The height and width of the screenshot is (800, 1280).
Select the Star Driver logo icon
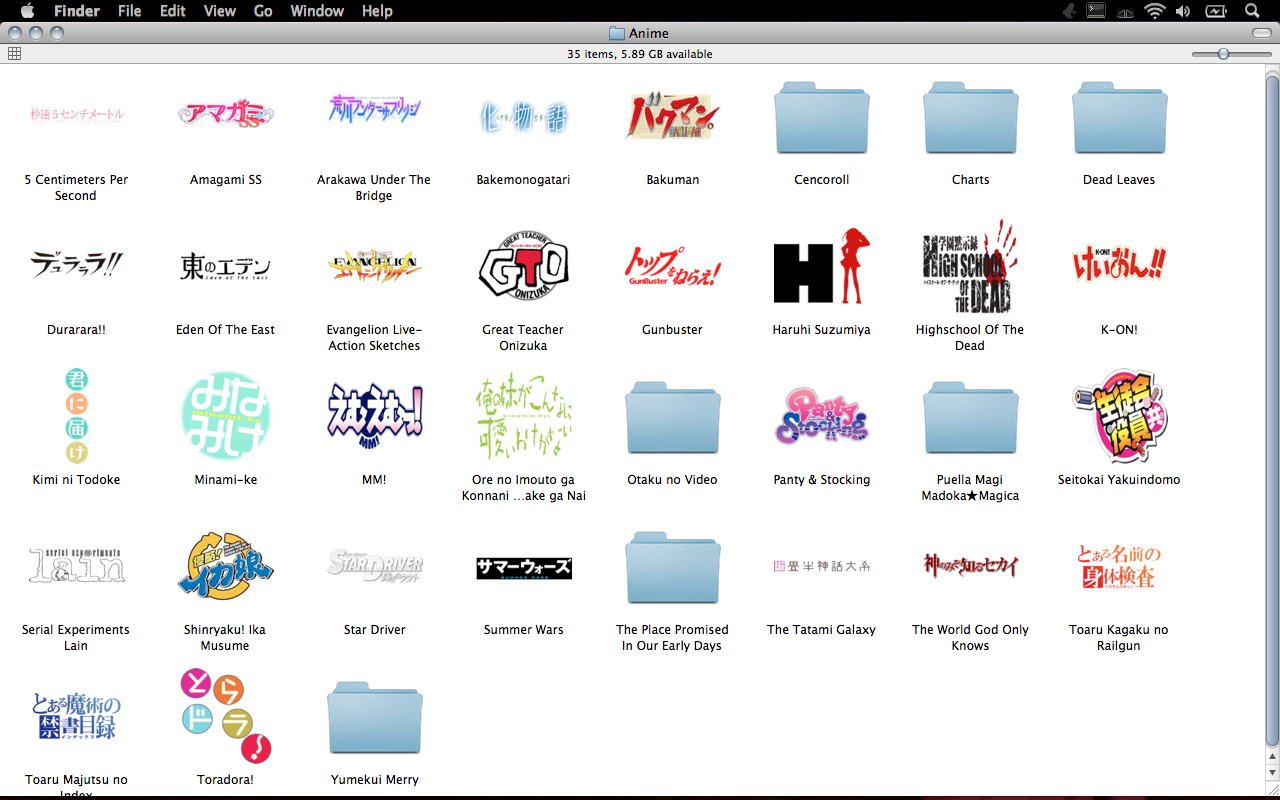[x=375, y=566]
